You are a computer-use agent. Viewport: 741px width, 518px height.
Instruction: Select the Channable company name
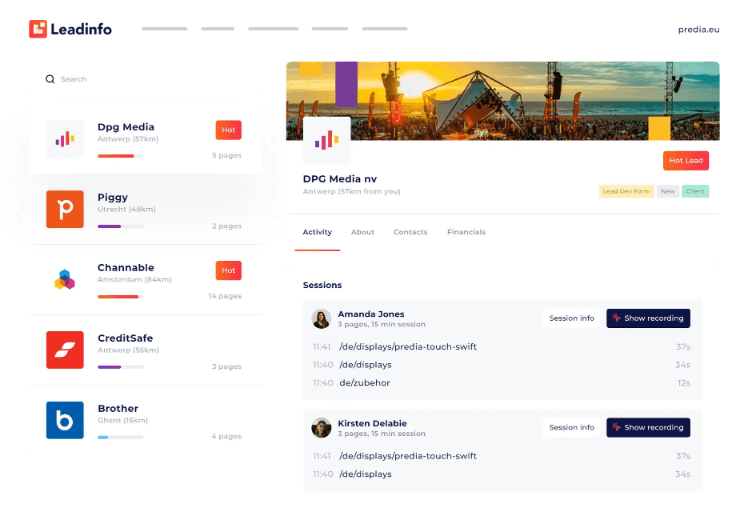126,268
